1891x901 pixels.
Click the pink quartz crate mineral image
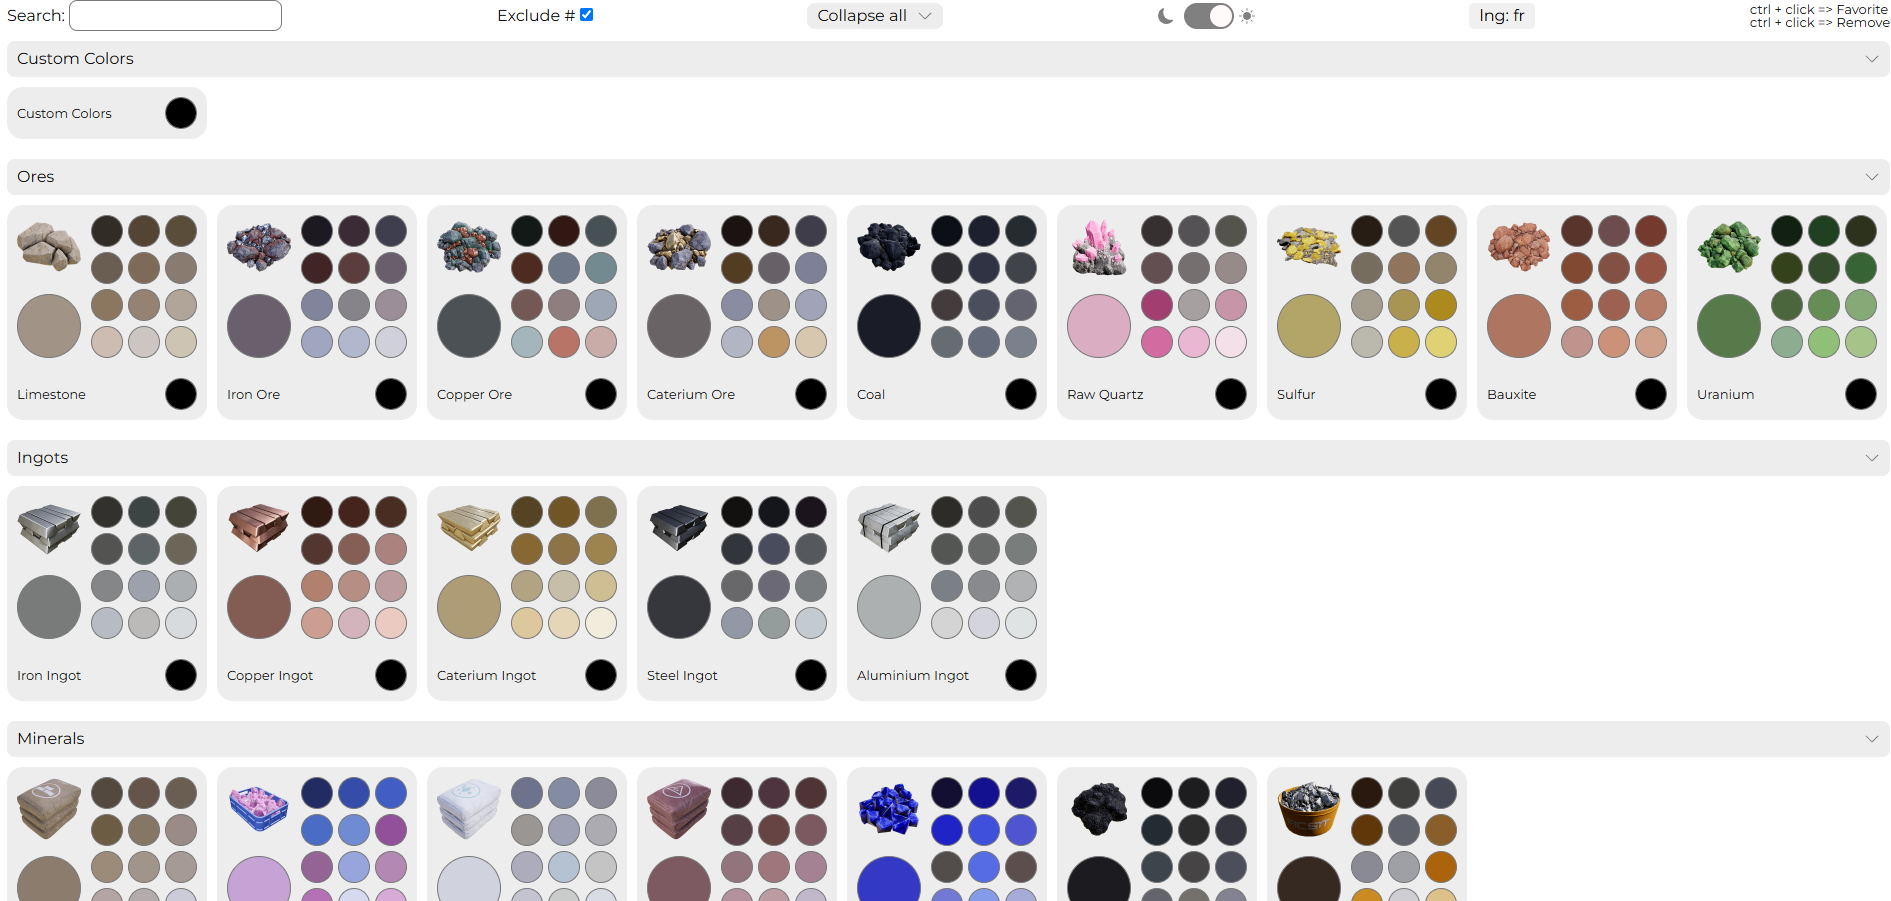(x=259, y=810)
